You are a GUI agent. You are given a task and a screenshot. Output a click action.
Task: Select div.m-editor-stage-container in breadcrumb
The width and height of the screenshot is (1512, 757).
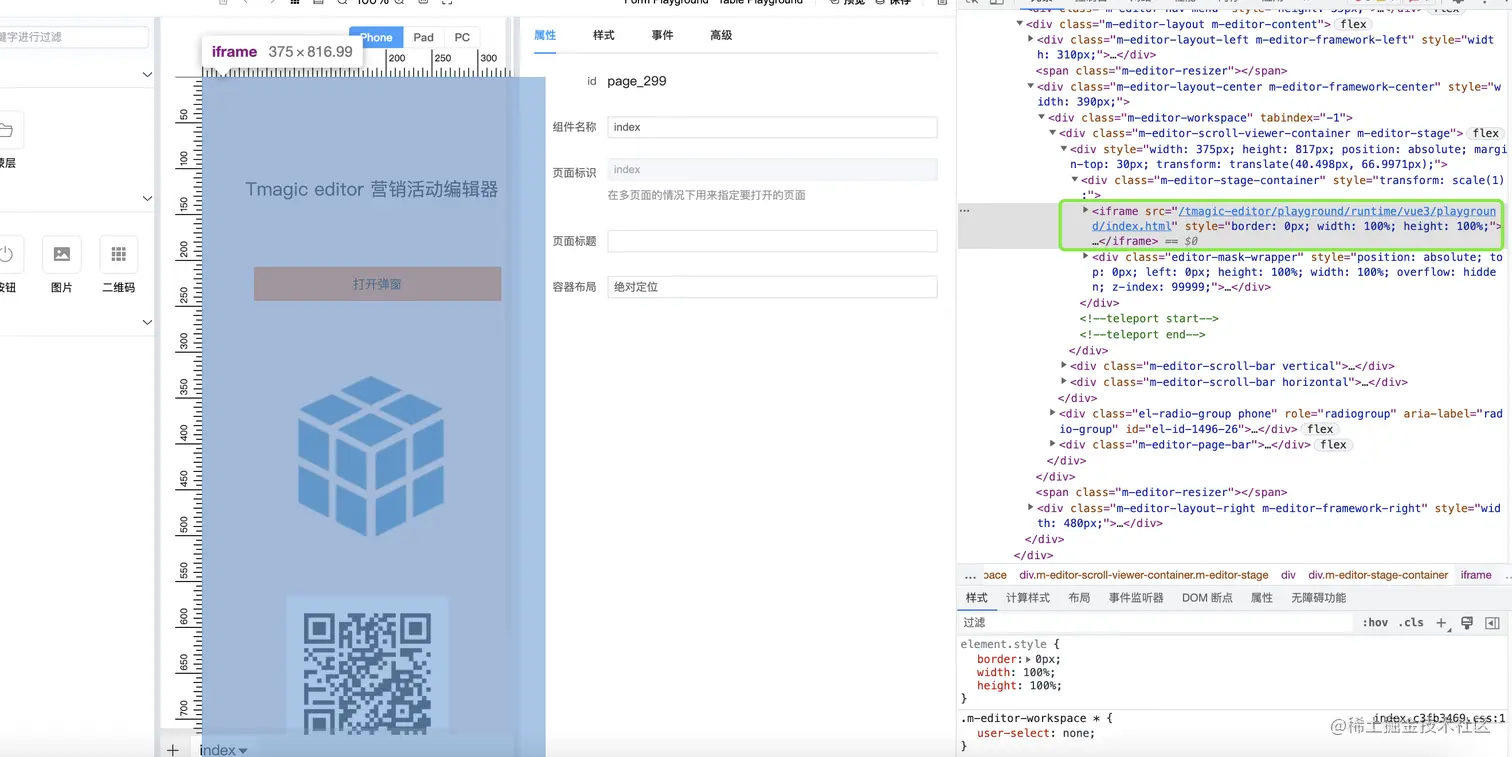point(1378,575)
